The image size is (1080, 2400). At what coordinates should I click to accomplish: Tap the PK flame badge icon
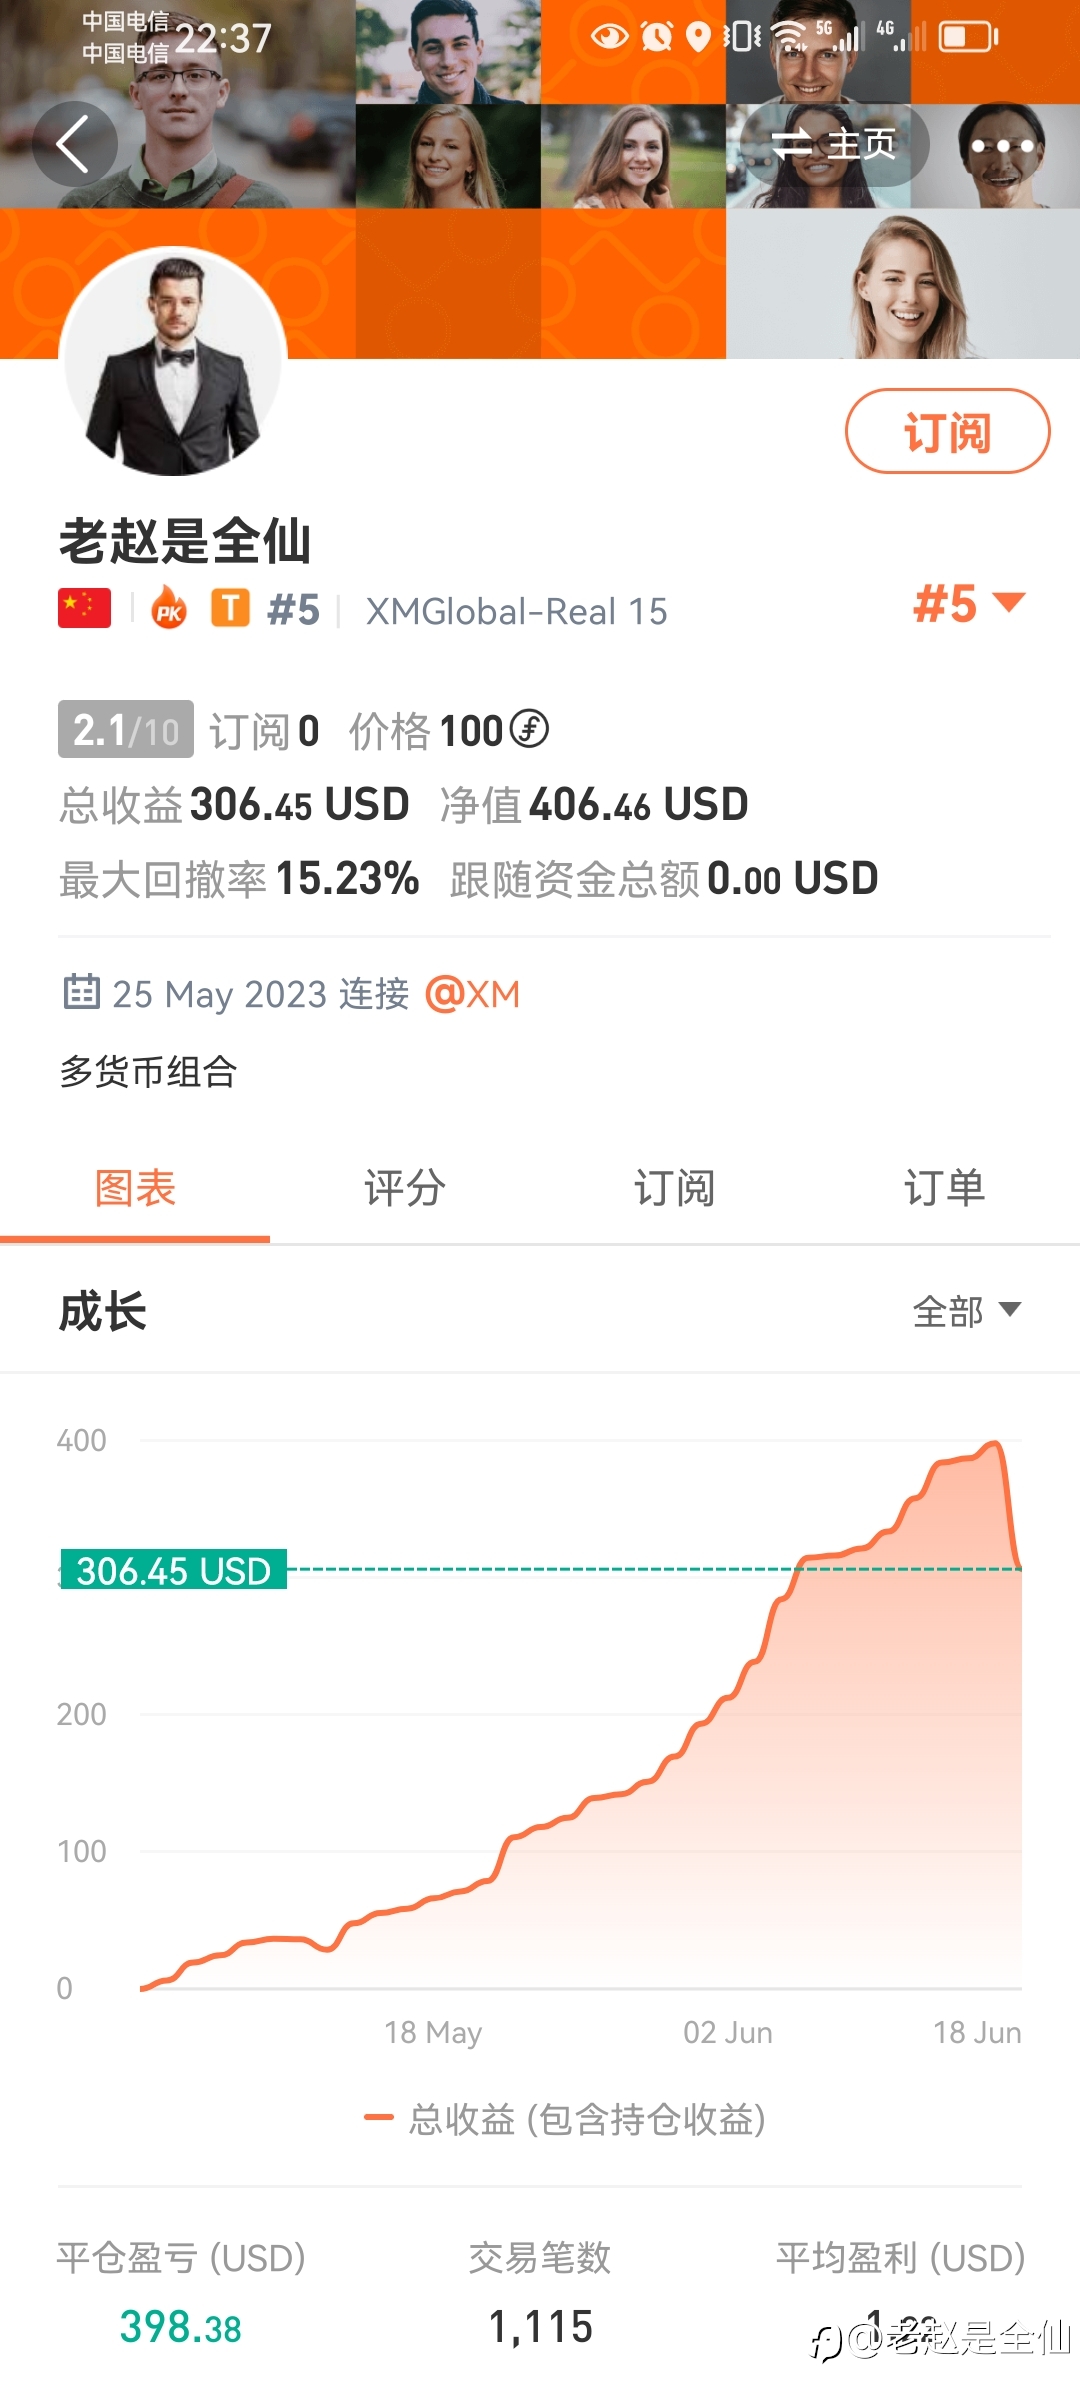coord(169,608)
